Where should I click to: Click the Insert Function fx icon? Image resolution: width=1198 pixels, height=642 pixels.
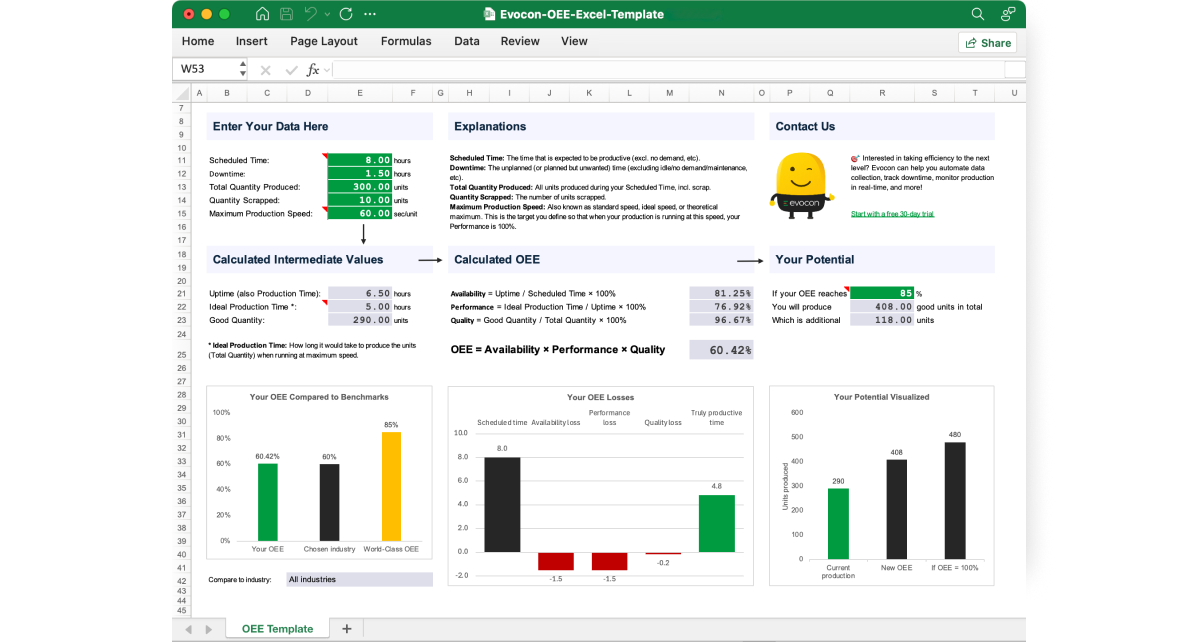(313, 70)
